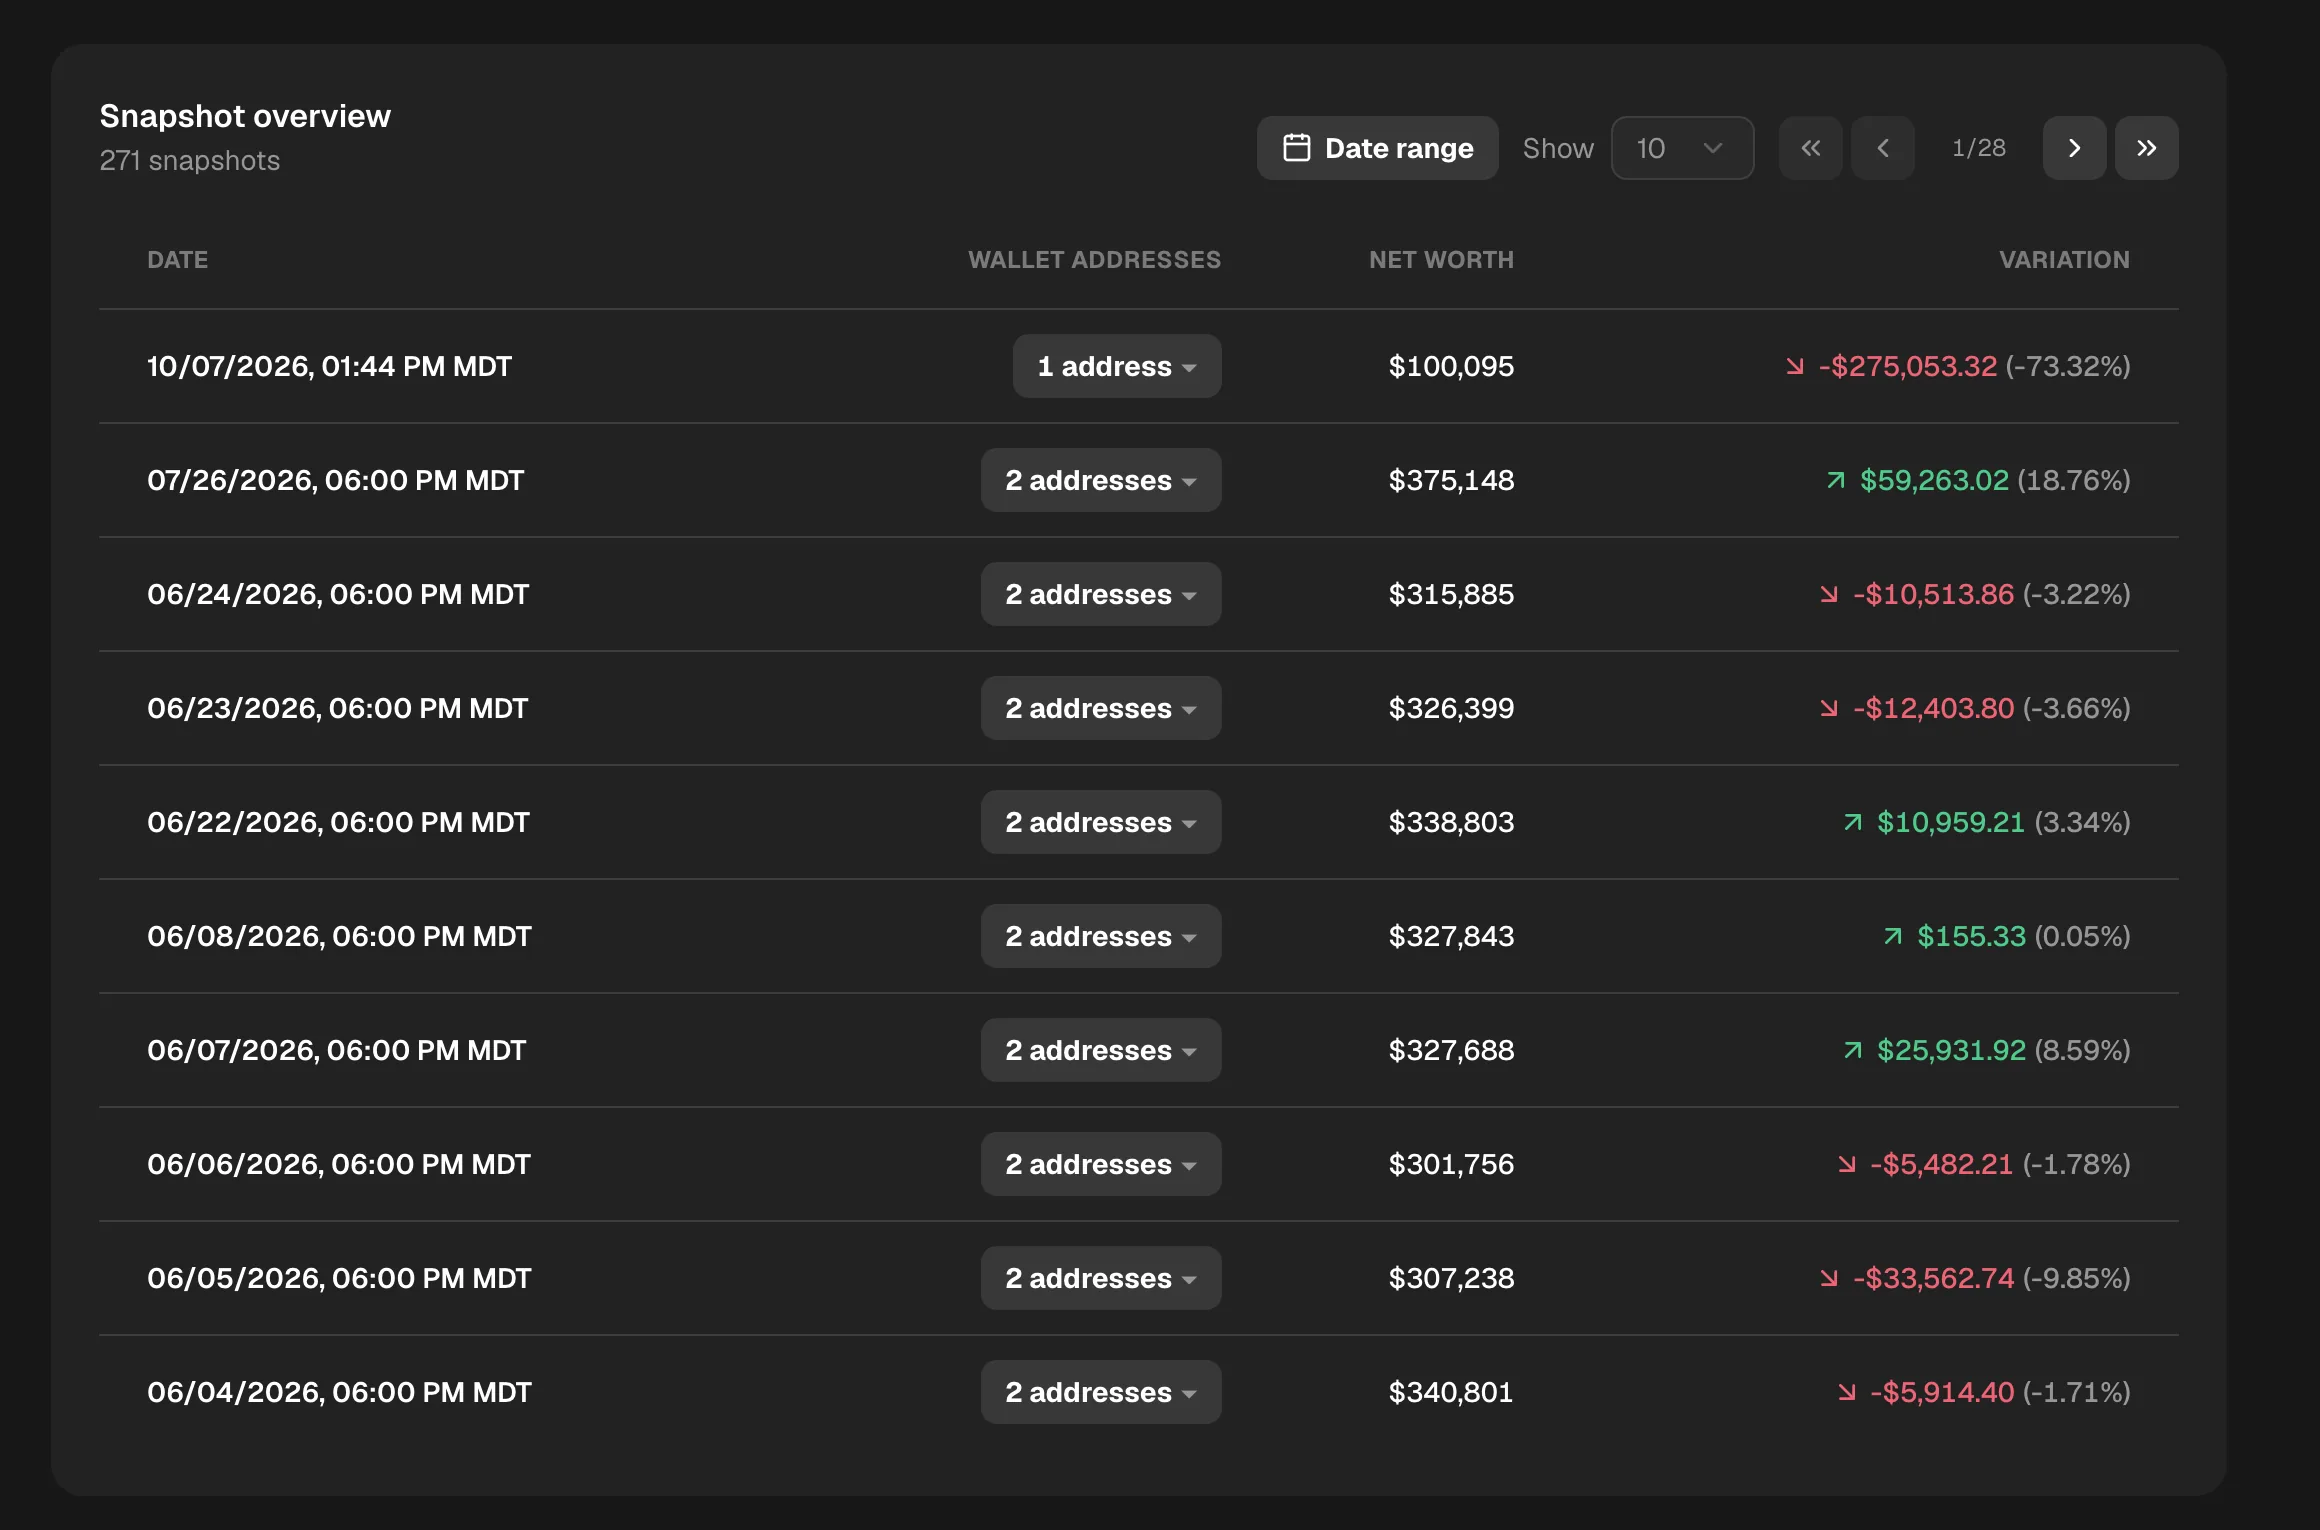
Task: Click the WALLET ADDRESSES column header
Action: tap(1094, 260)
